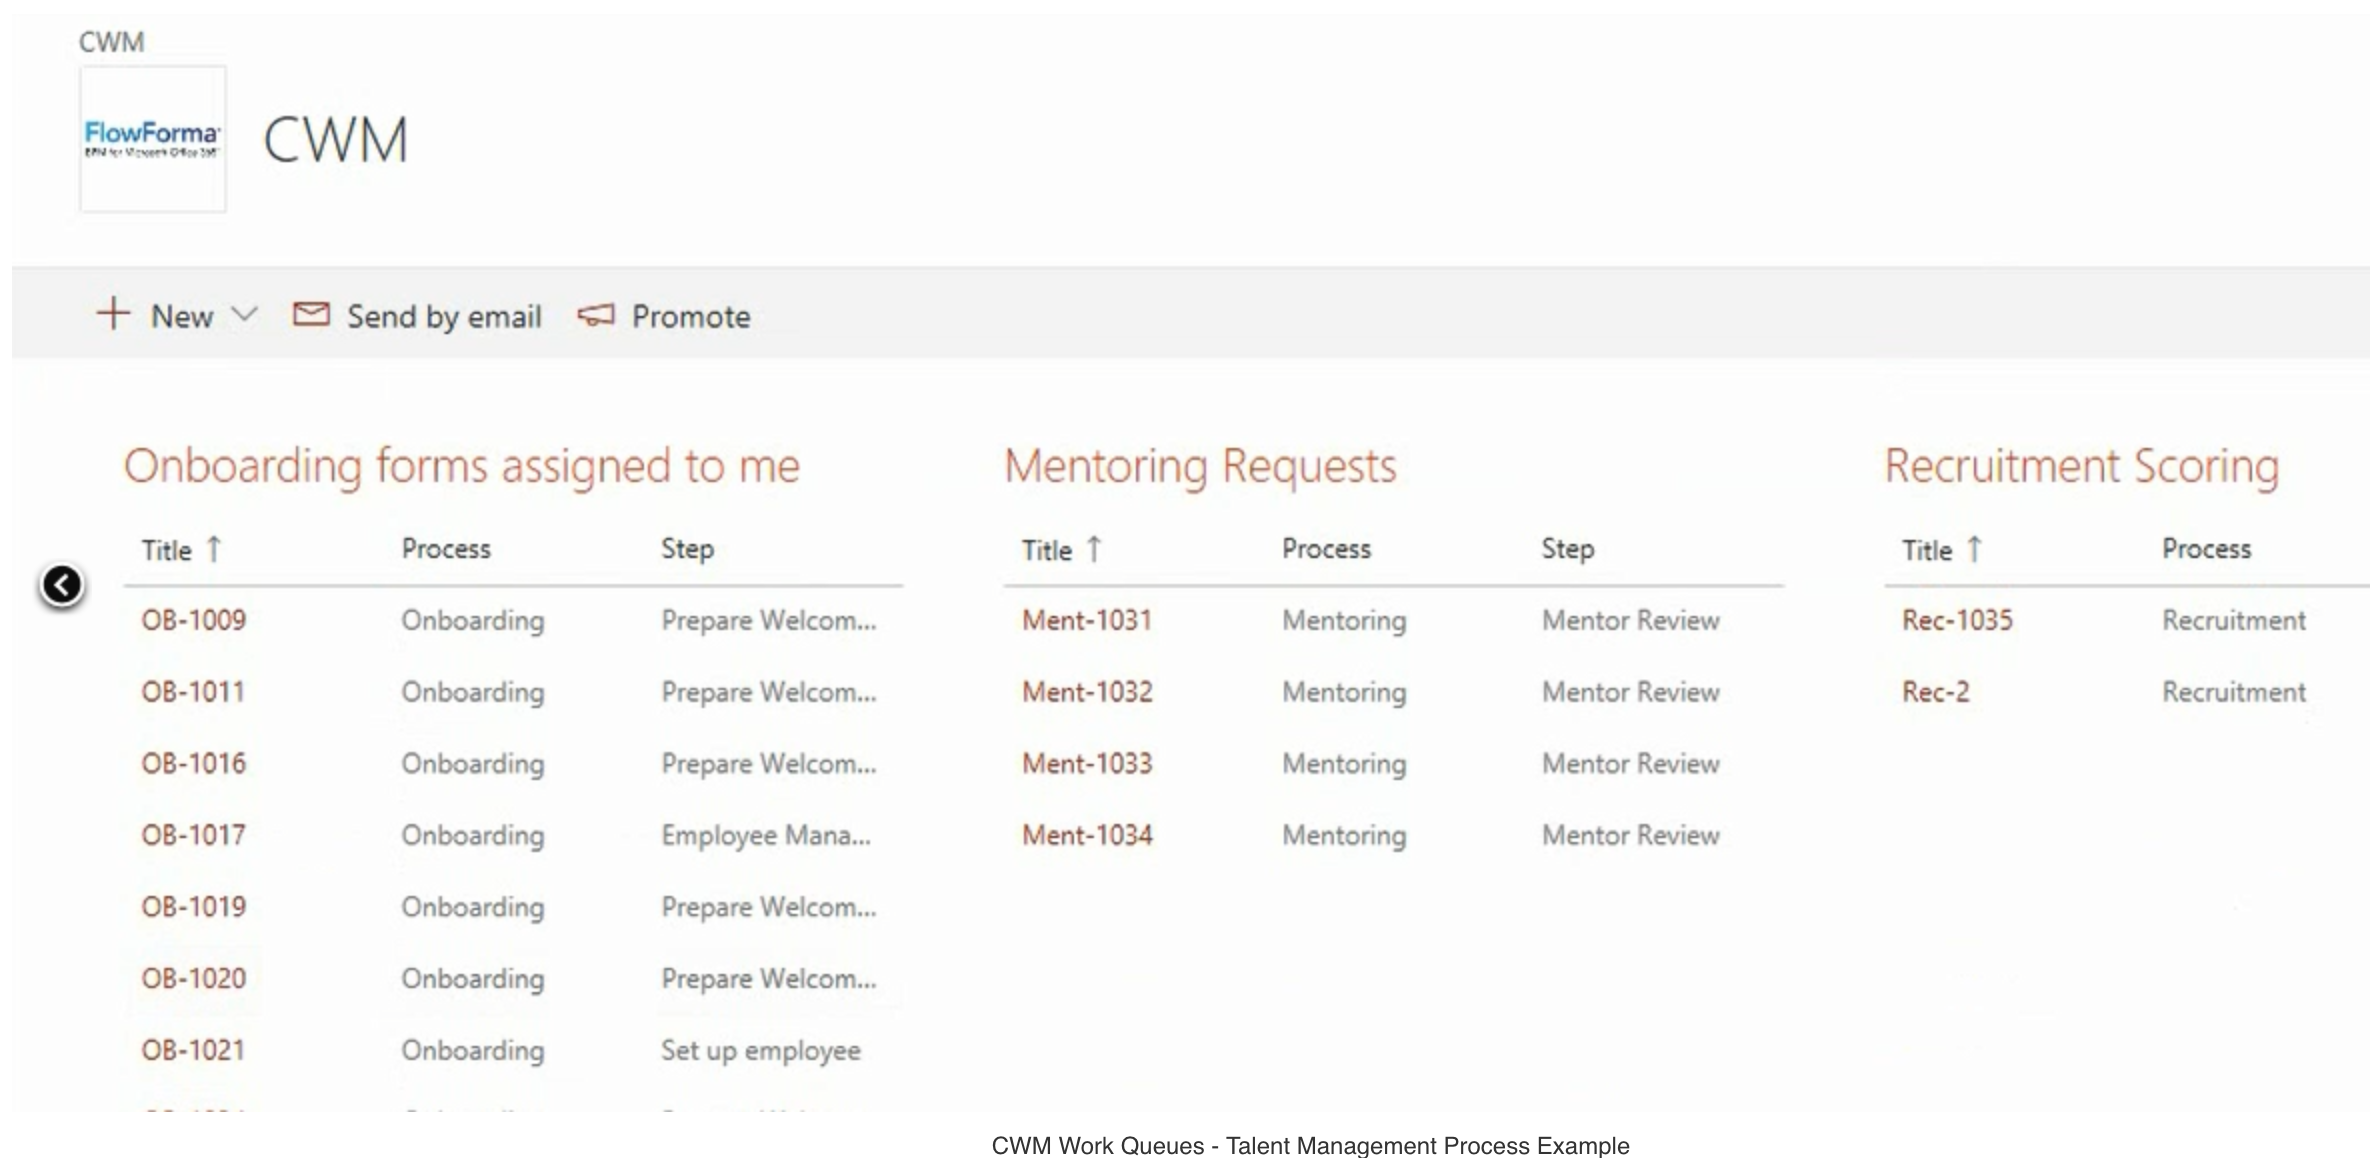This screenshot has width=2370, height=1158.
Task: Click the sort arrow beside Recruitment Title column
Action: [1974, 549]
